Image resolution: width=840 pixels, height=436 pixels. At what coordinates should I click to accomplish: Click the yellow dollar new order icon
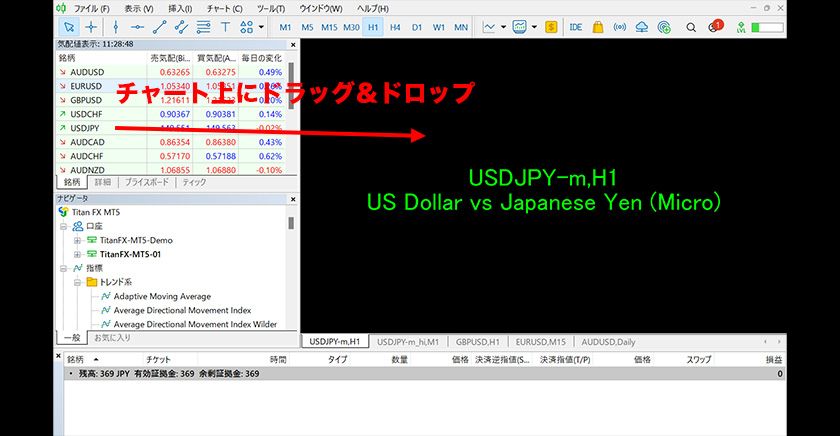point(551,27)
